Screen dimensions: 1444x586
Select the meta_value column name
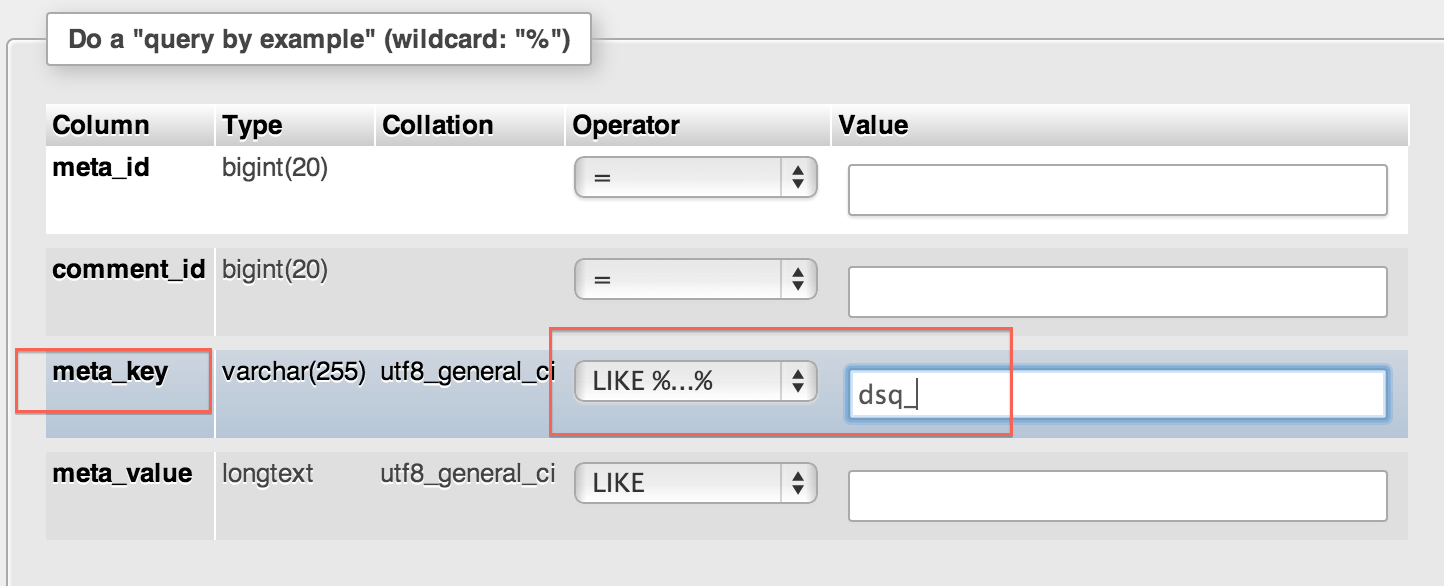(122, 473)
